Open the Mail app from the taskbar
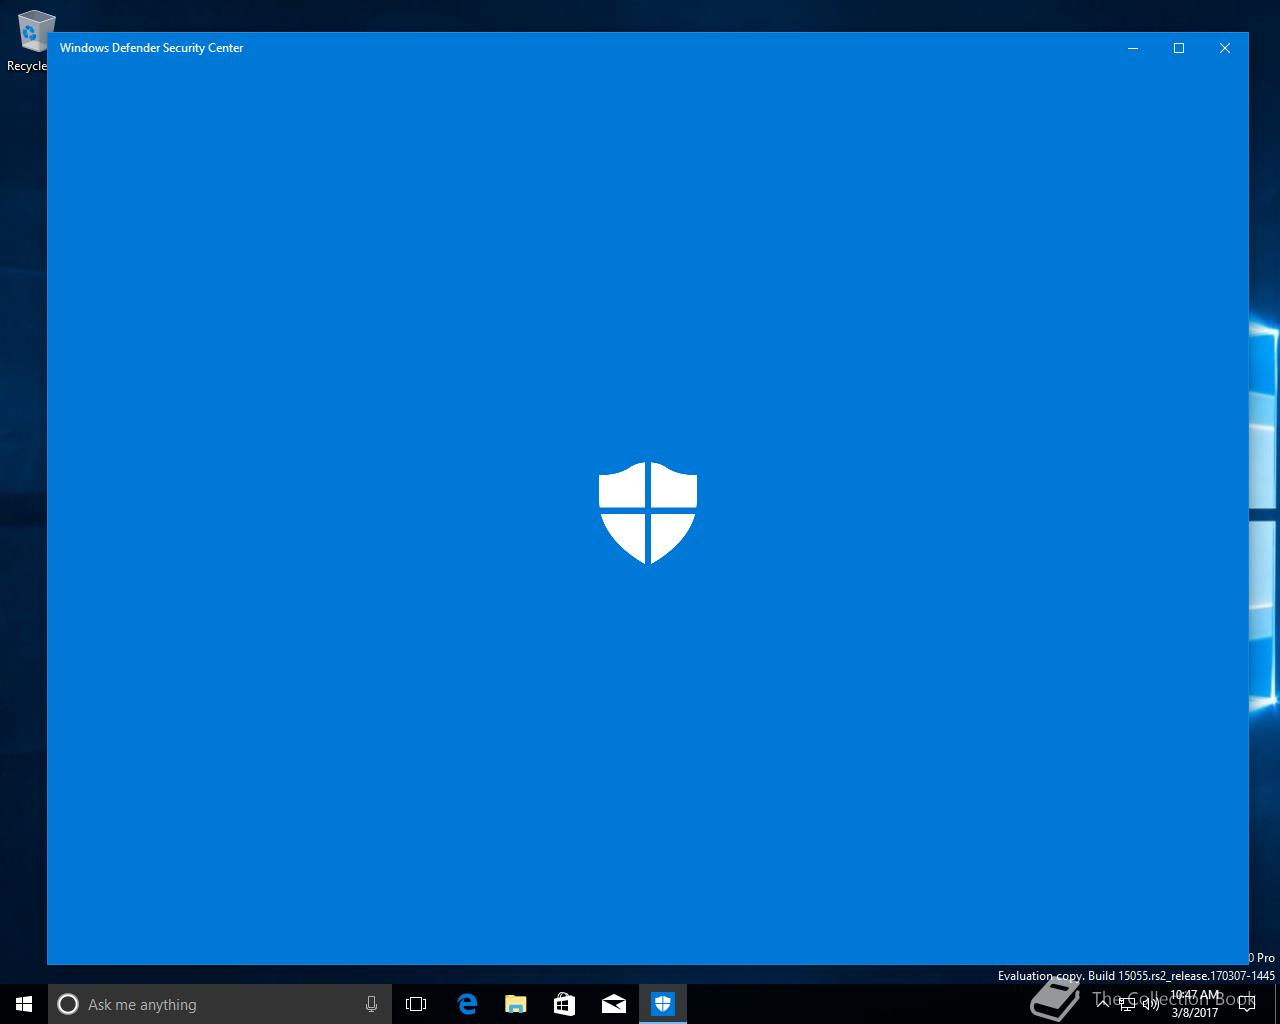This screenshot has height=1024, width=1280. click(x=614, y=1004)
